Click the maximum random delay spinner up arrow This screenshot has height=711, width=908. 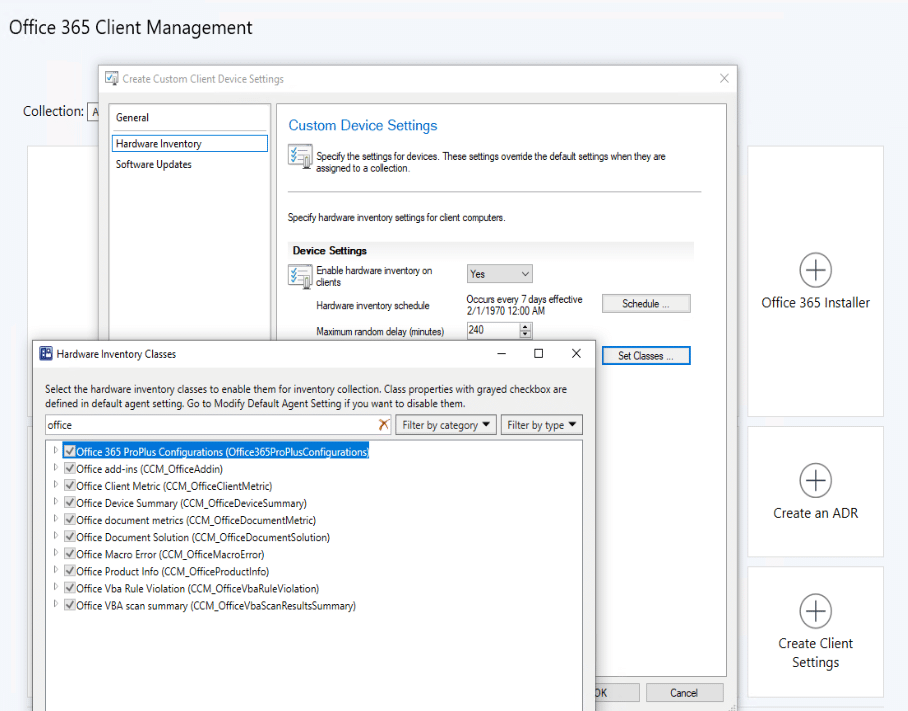click(x=527, y=327)
